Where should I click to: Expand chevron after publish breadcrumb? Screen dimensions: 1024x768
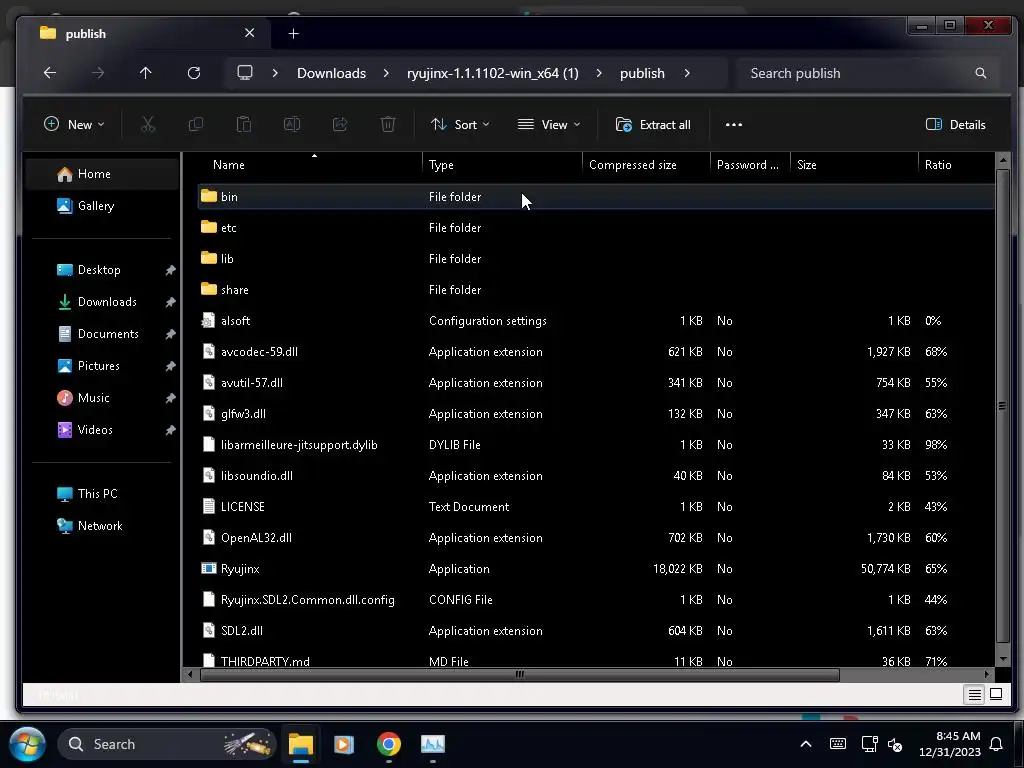tap(686, 73)
